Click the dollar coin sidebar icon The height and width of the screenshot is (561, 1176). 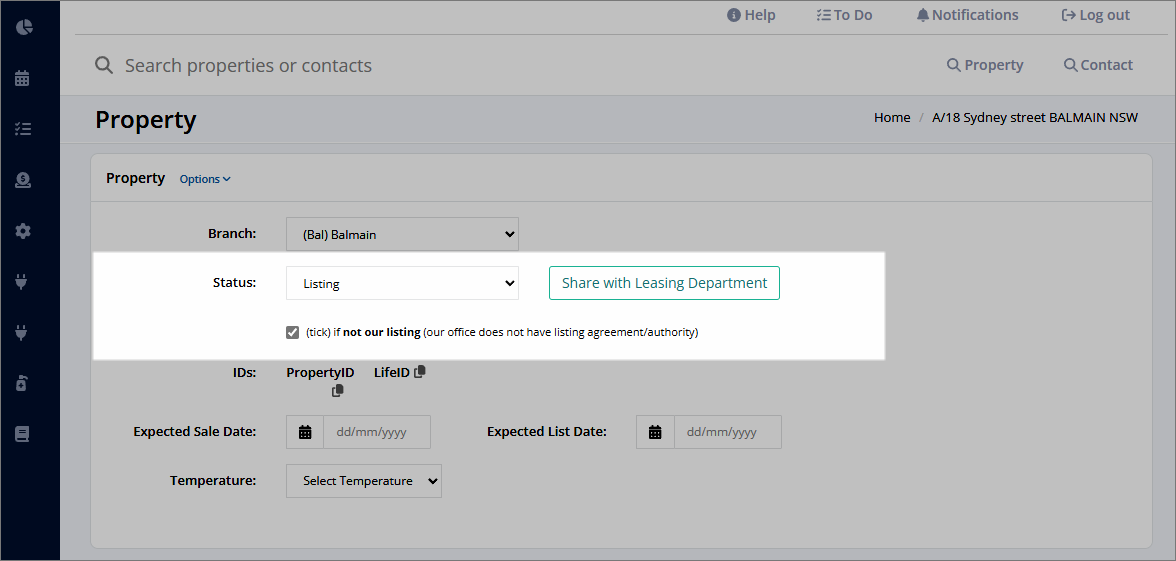[x=22, y=180]
